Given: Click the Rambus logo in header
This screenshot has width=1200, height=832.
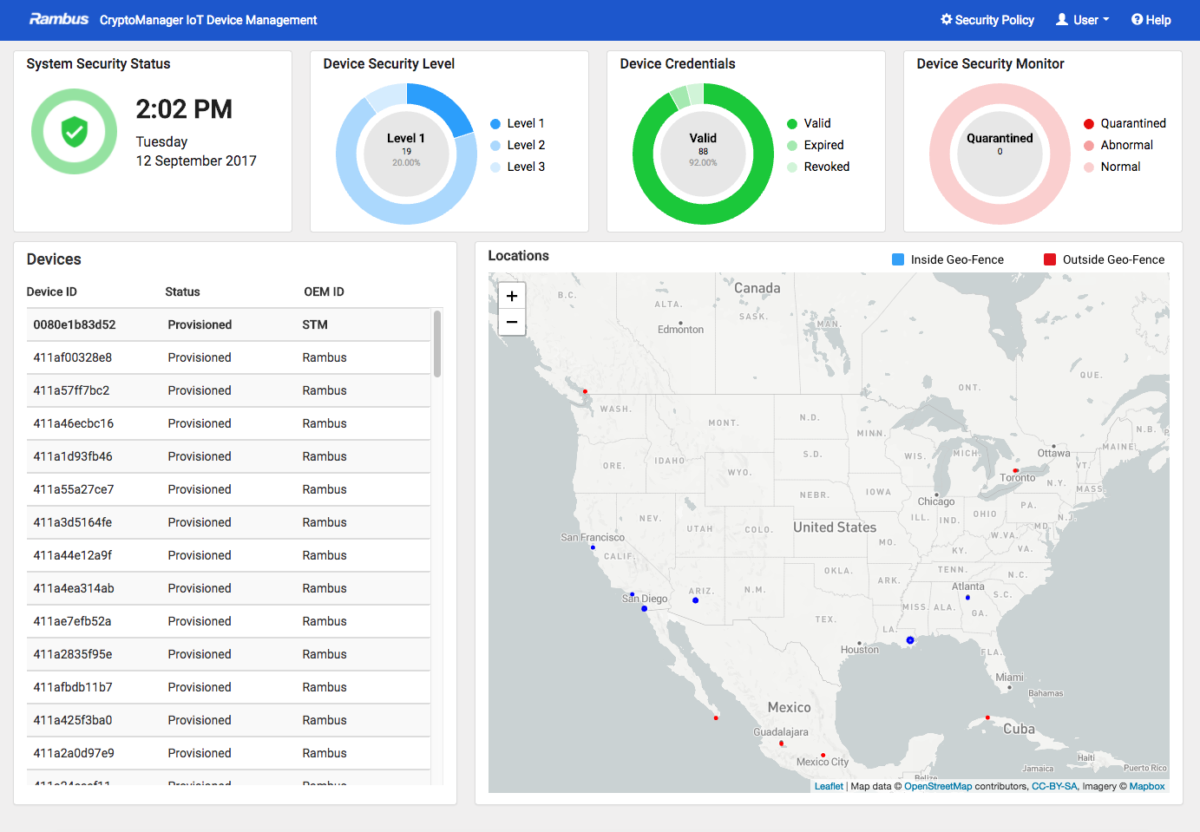Looking at the screenshot, I should click(59, 19).
